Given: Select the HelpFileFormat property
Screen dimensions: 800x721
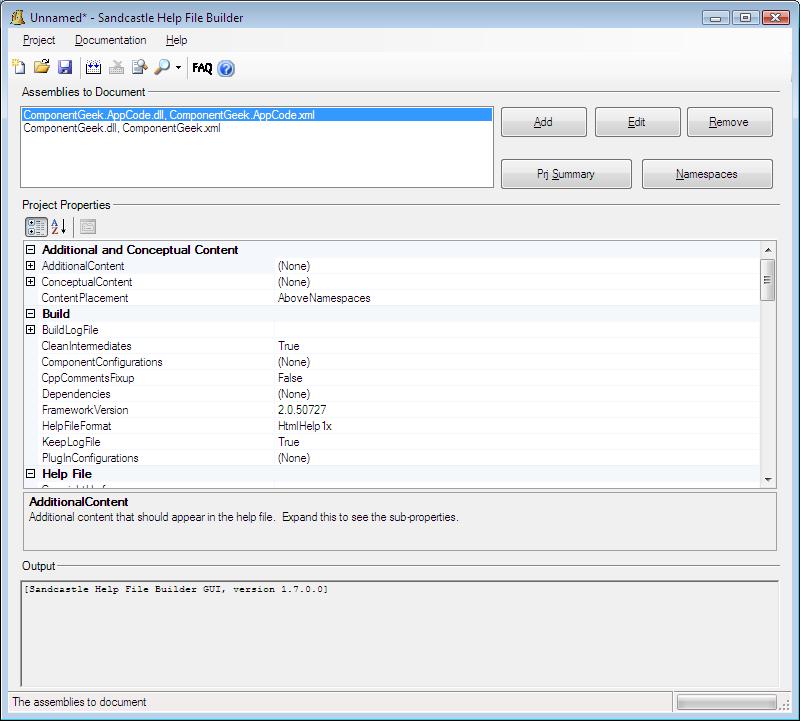Looking at the screenshot, I should point(77,426).
